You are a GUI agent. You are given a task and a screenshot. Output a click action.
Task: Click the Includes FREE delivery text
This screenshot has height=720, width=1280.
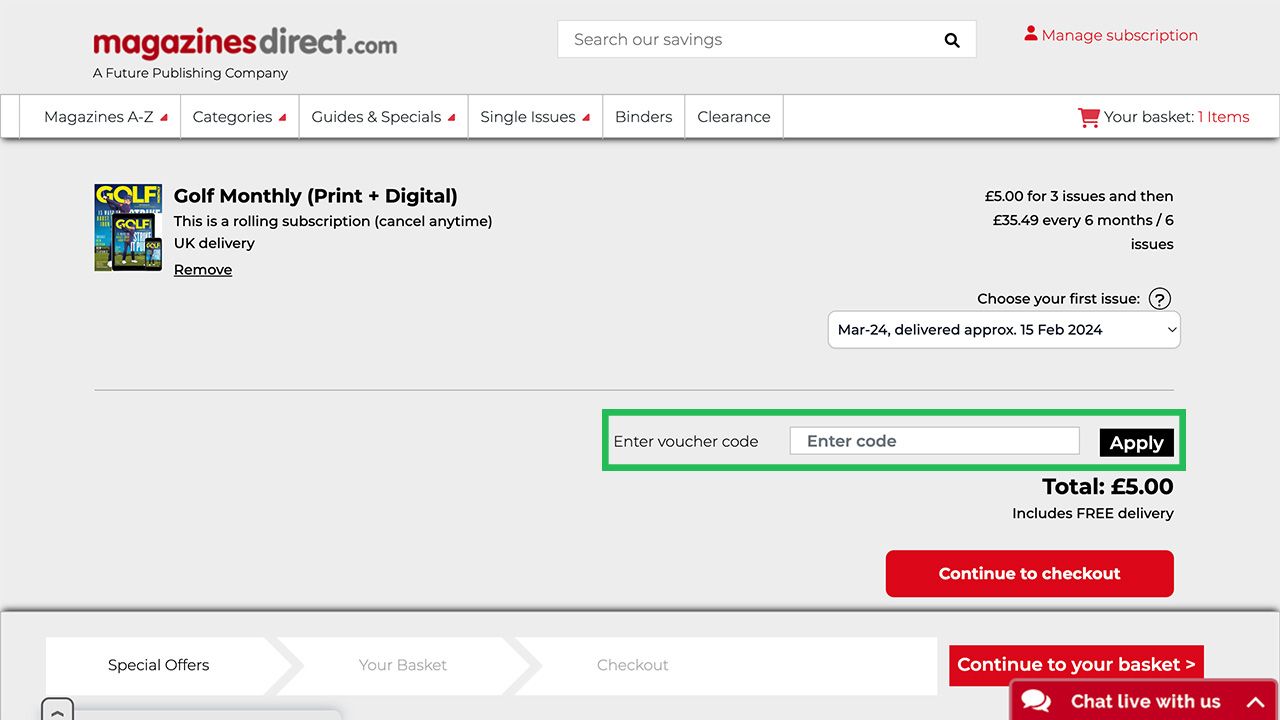[x=1093, y=513]
